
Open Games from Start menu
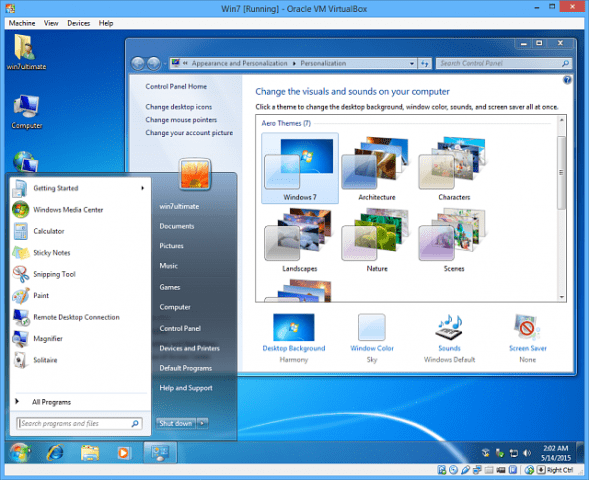pos(170,287)
